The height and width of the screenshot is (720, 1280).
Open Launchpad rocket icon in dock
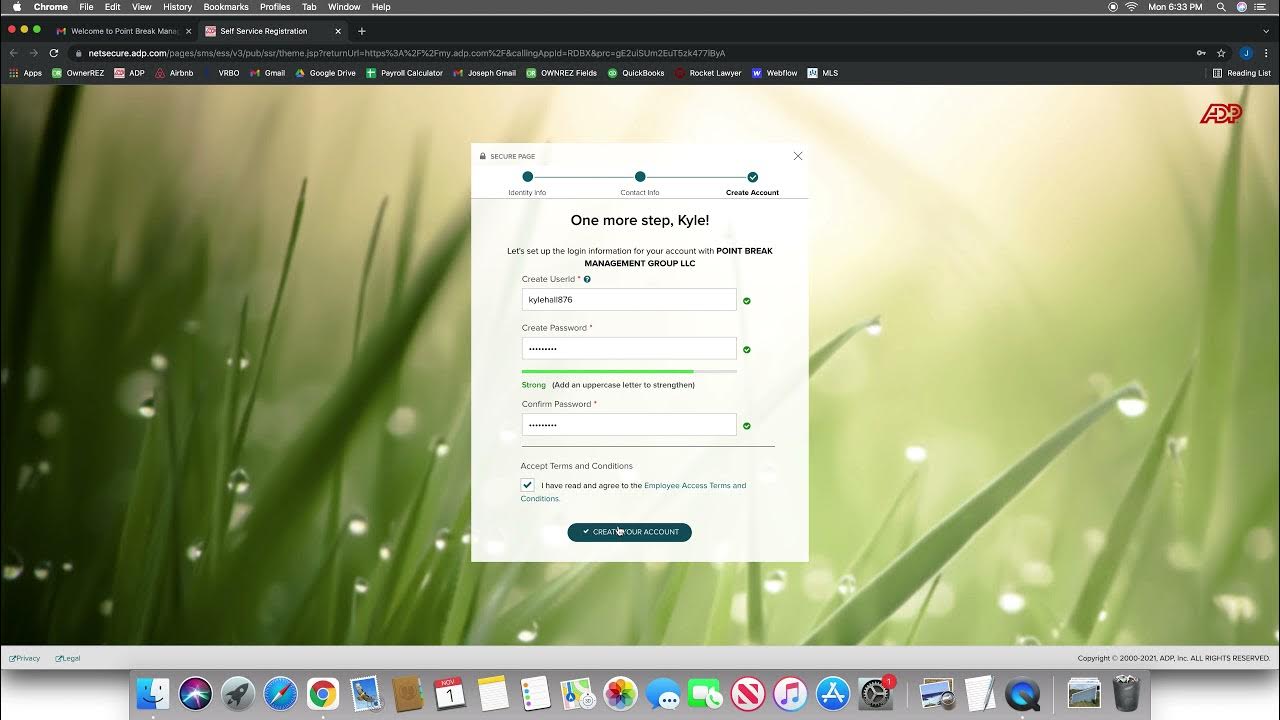(x=238, y=693)
